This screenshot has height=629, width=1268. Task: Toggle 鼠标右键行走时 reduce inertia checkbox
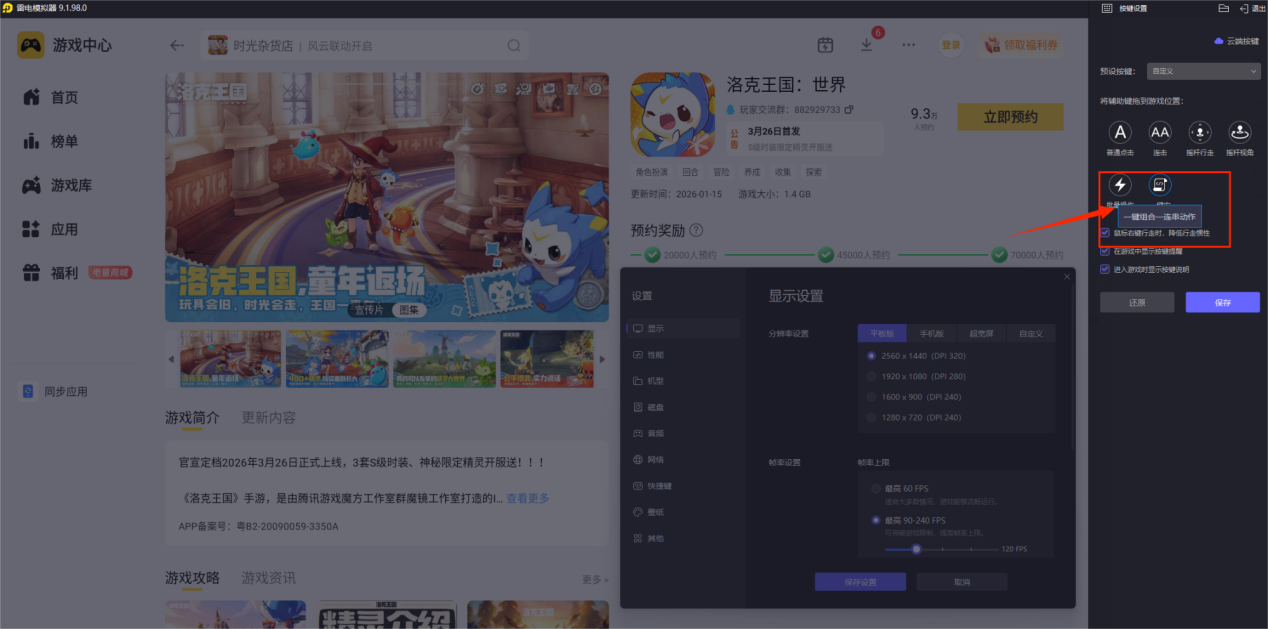coord(1105,232)
